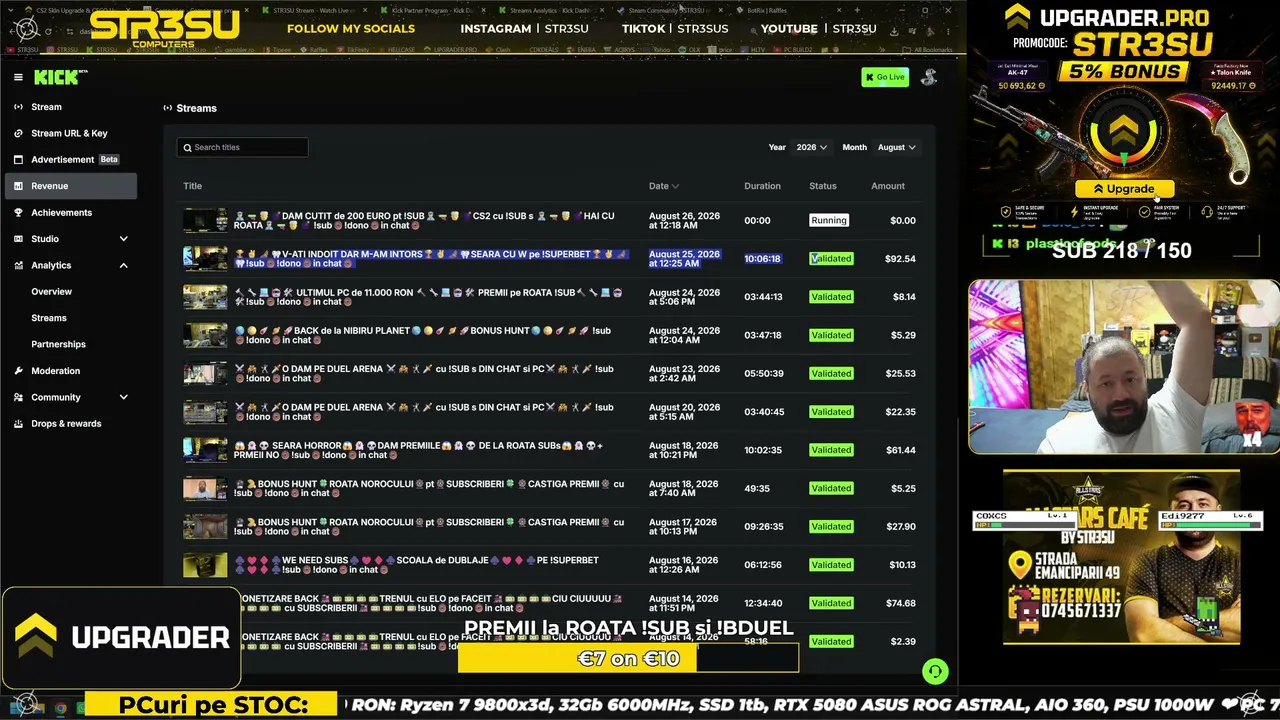This screenshot has height=720, width=1280.
Task: Sort streams by Duration column header
Action: [x=762, y=186]
